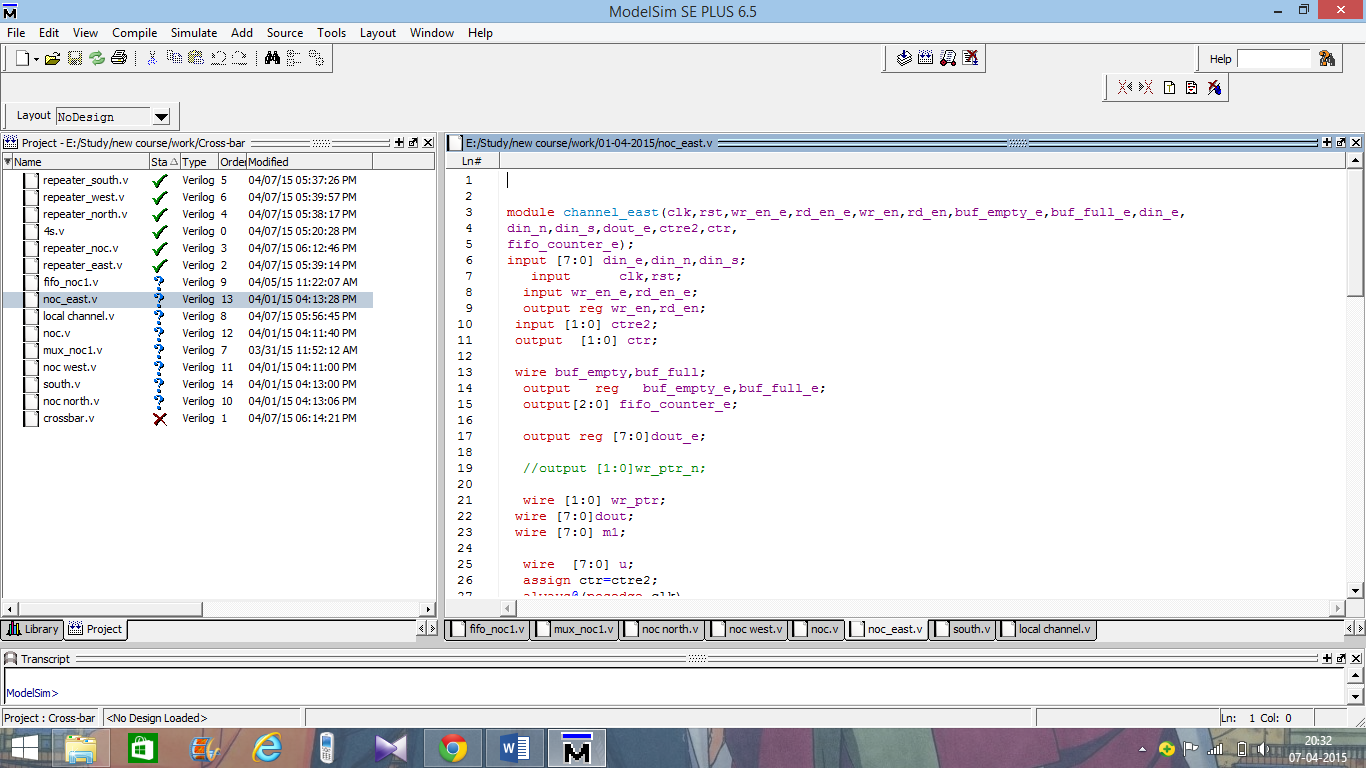Screen dimensions: 1366x768
Task: Click the Project panel plus zoom button
Action: [399, 143]
